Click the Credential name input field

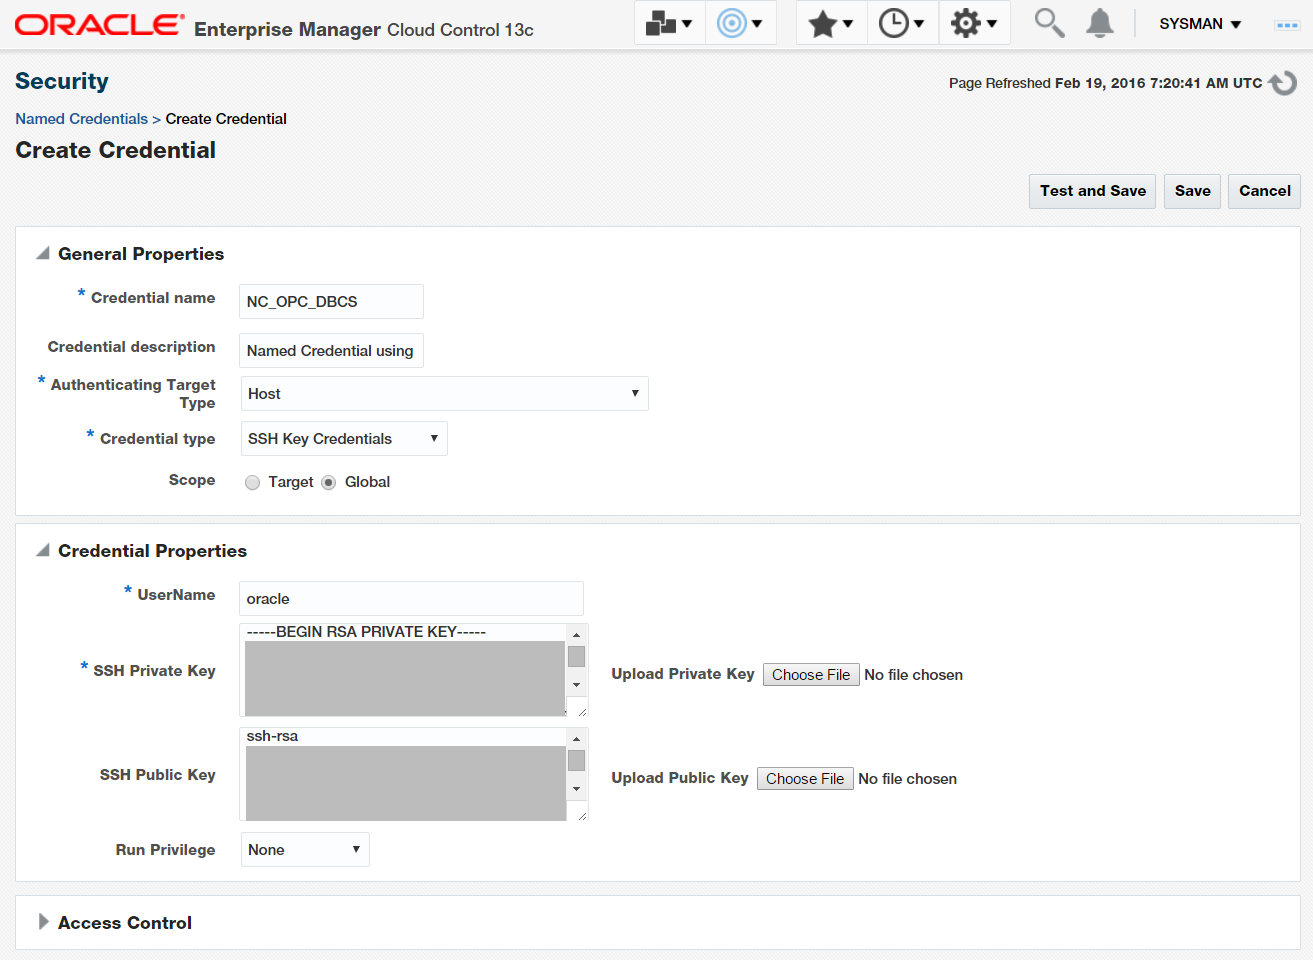331,302
